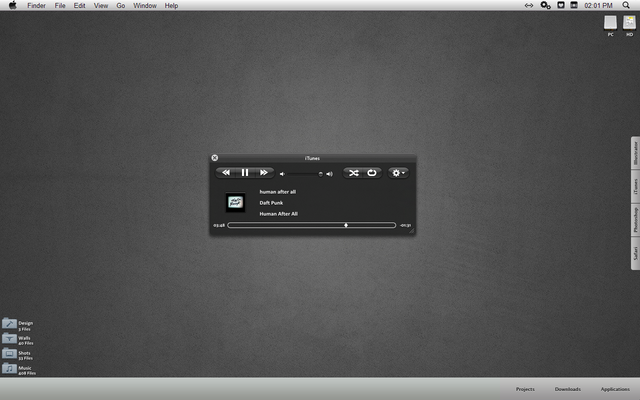Click the low-volume speaker icon

[x=282, y=174]
